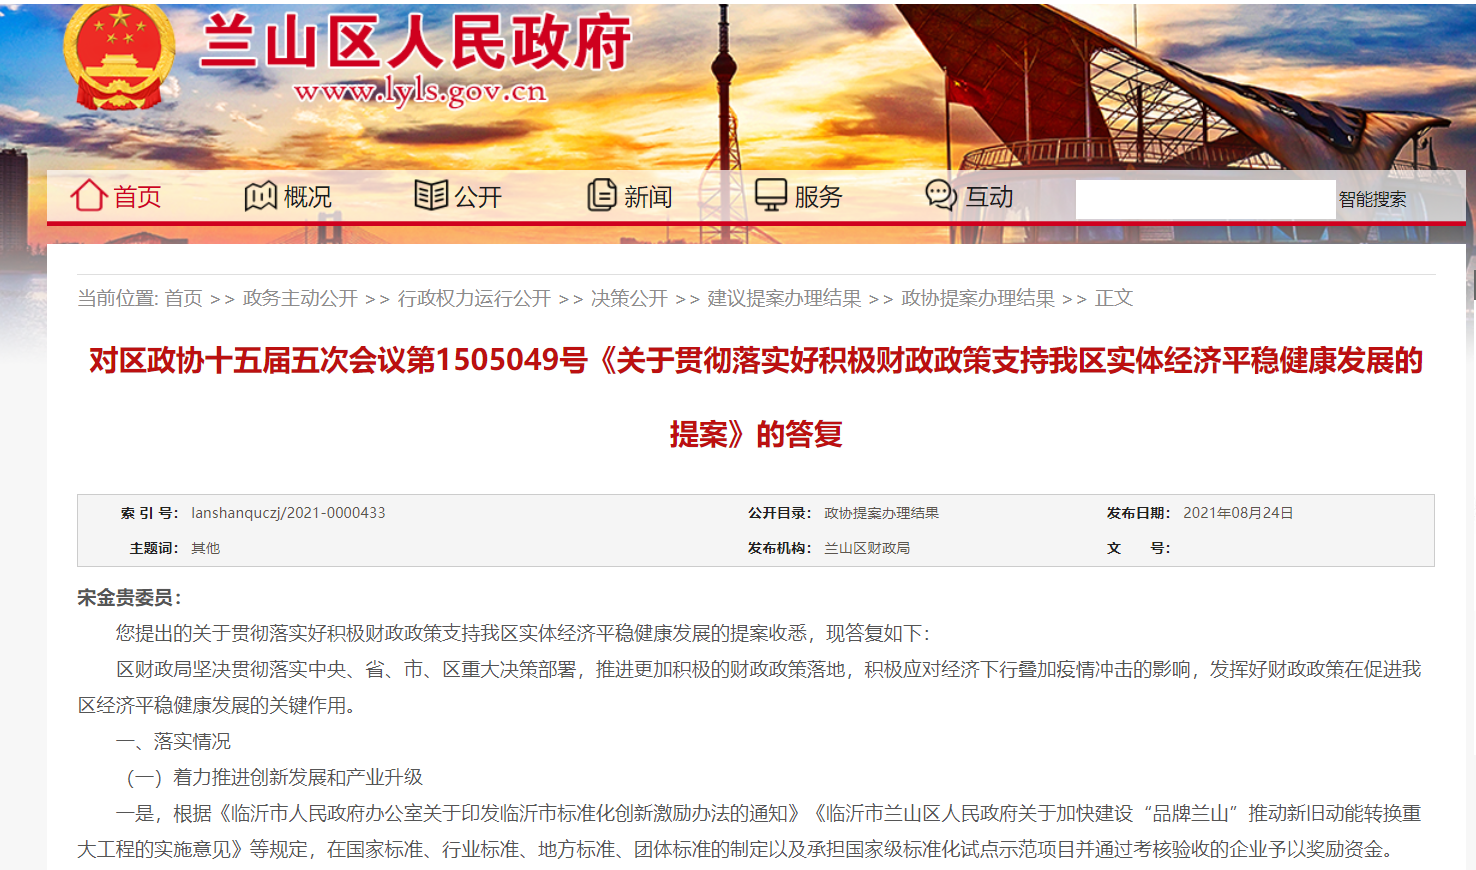
Task: Click the heading 一、落实情况
Action: 173,741
